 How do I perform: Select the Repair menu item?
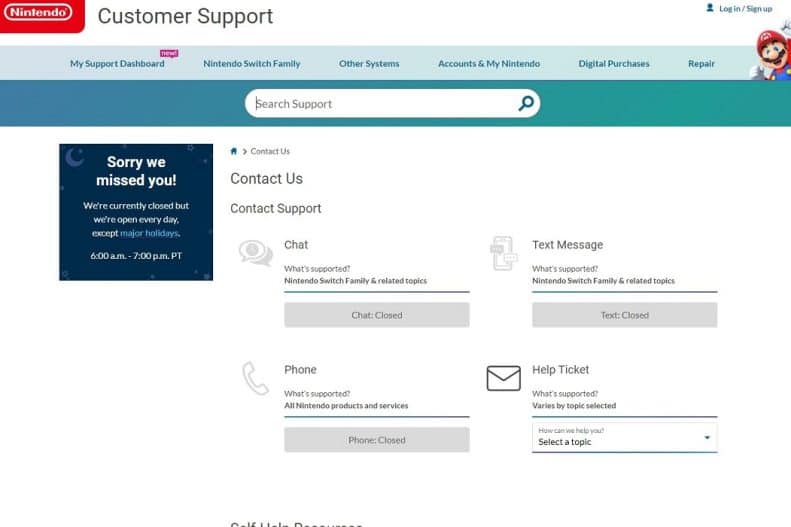701,64
